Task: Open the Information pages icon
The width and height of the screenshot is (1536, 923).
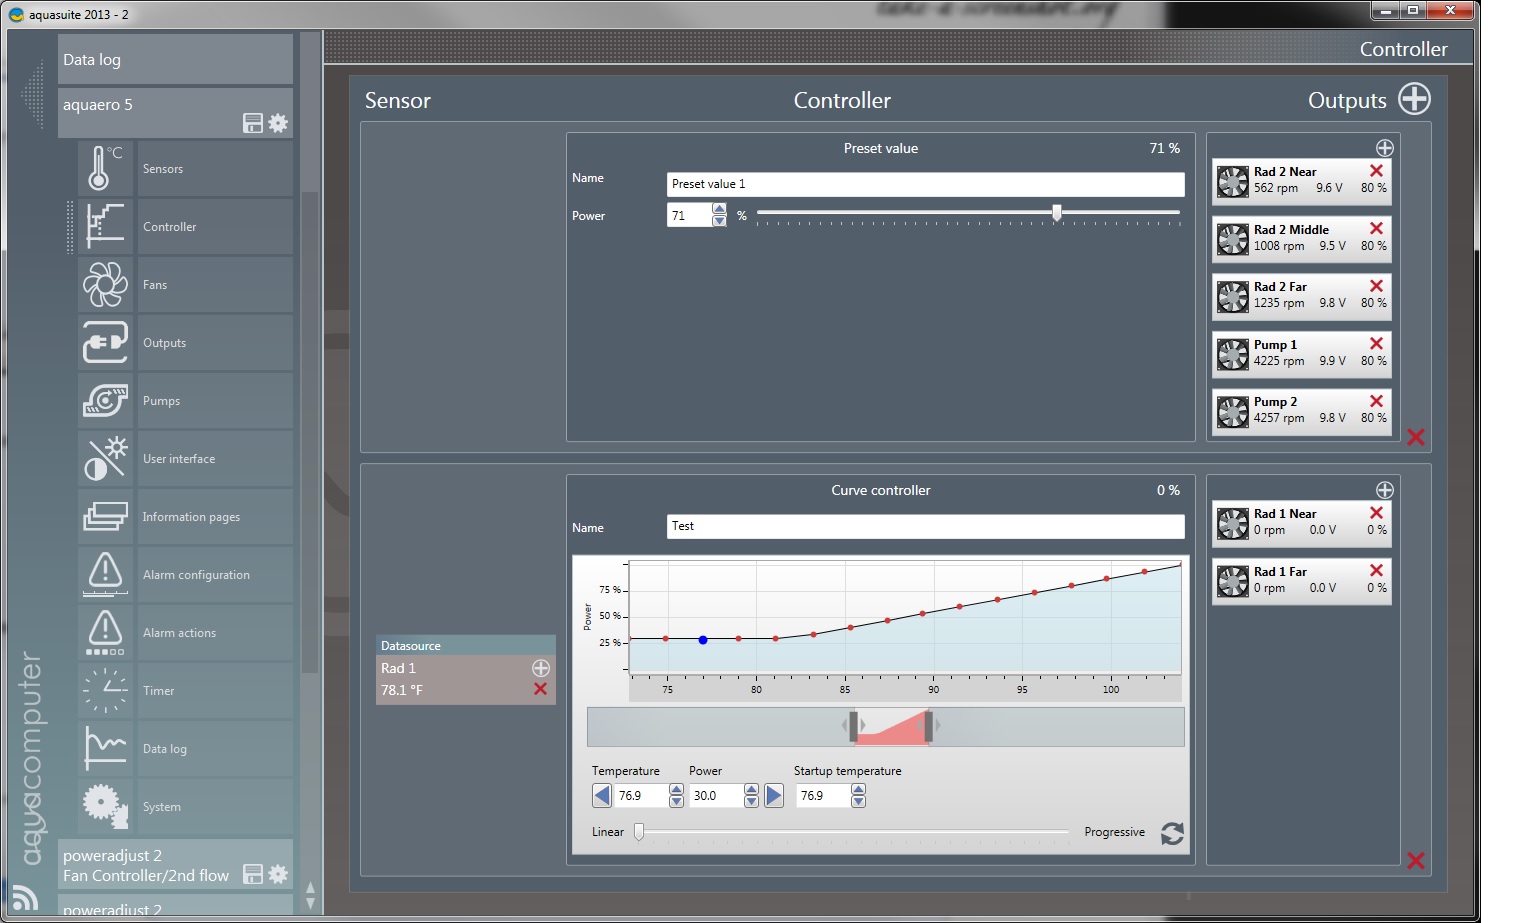Action: tap(105, 516)
